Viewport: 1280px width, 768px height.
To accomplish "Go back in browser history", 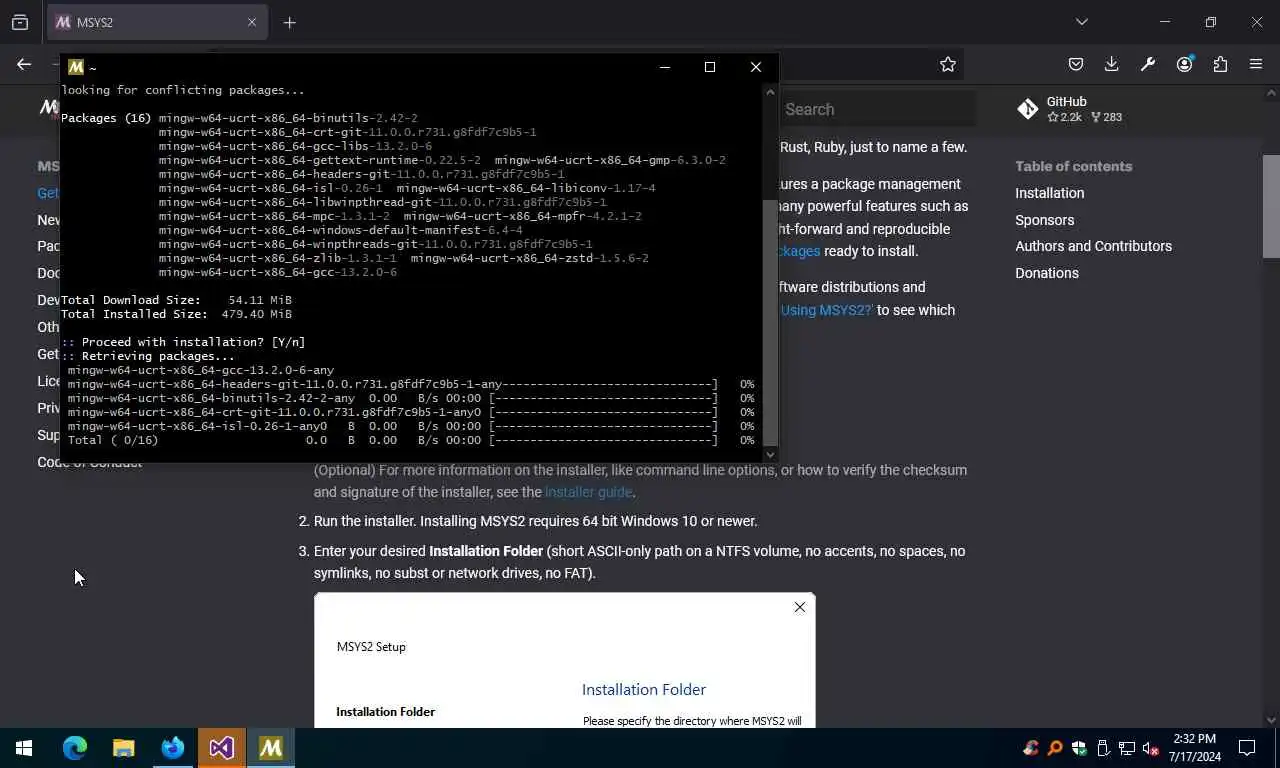I will (24, 64).
